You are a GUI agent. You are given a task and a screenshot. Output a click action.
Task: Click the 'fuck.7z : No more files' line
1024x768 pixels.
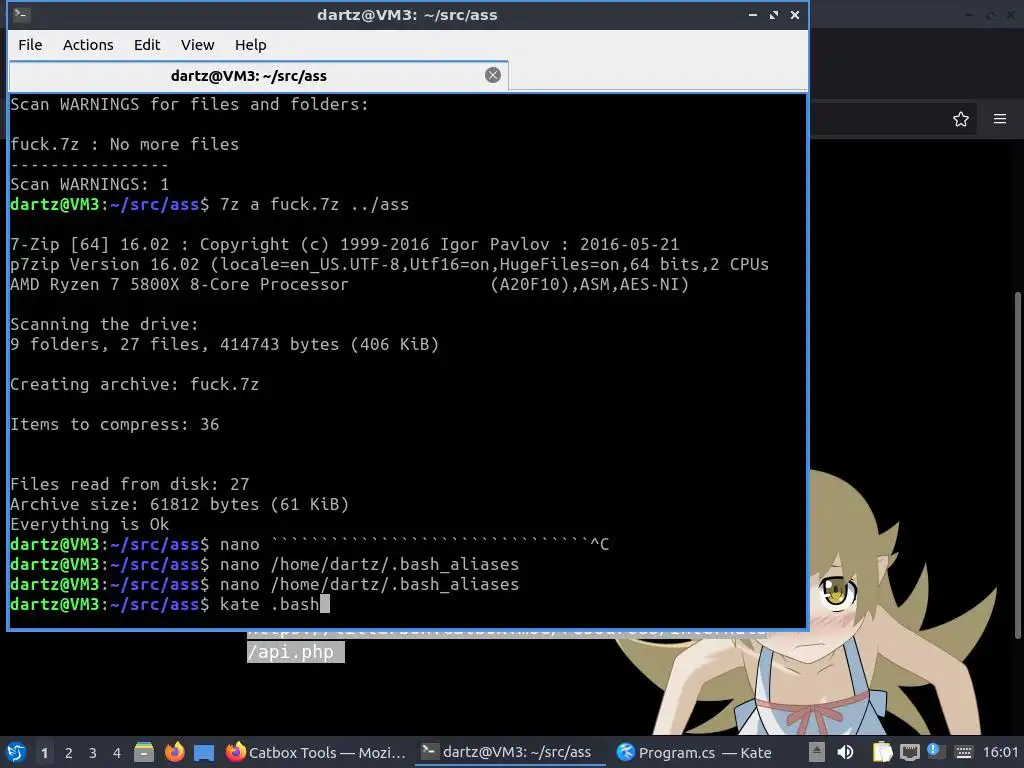pyautogui.click(x=124, y=144)
